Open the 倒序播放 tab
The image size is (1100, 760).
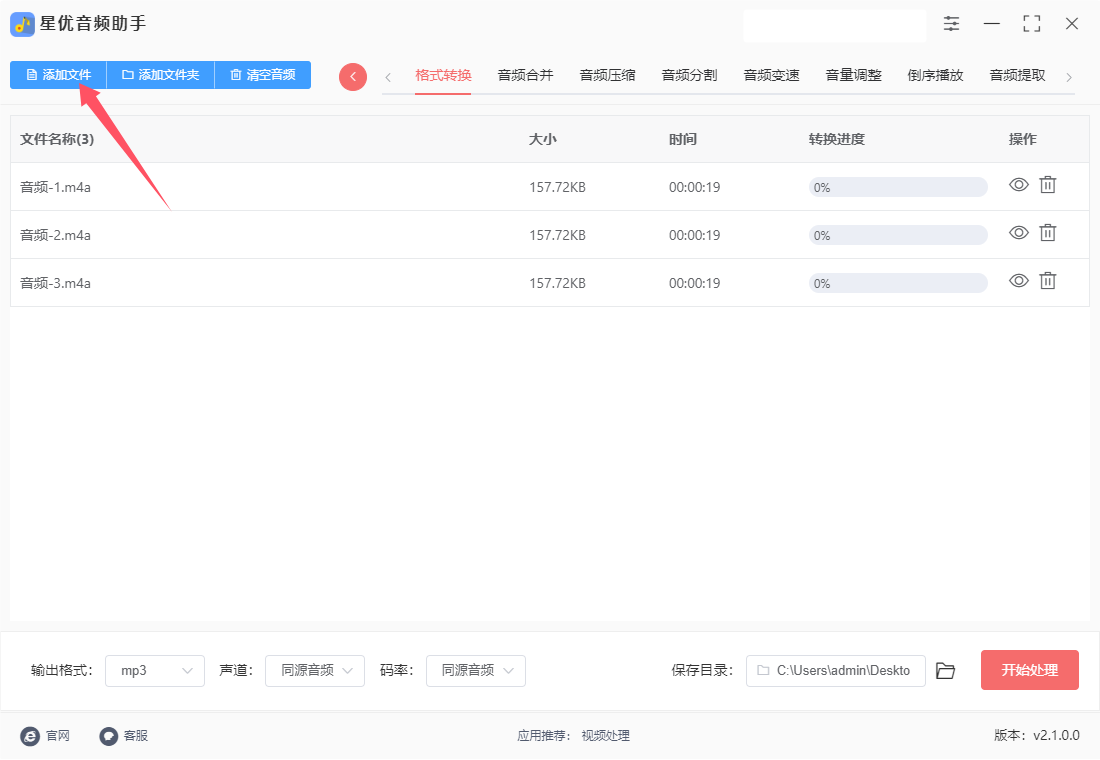click(x=935, y=75)
